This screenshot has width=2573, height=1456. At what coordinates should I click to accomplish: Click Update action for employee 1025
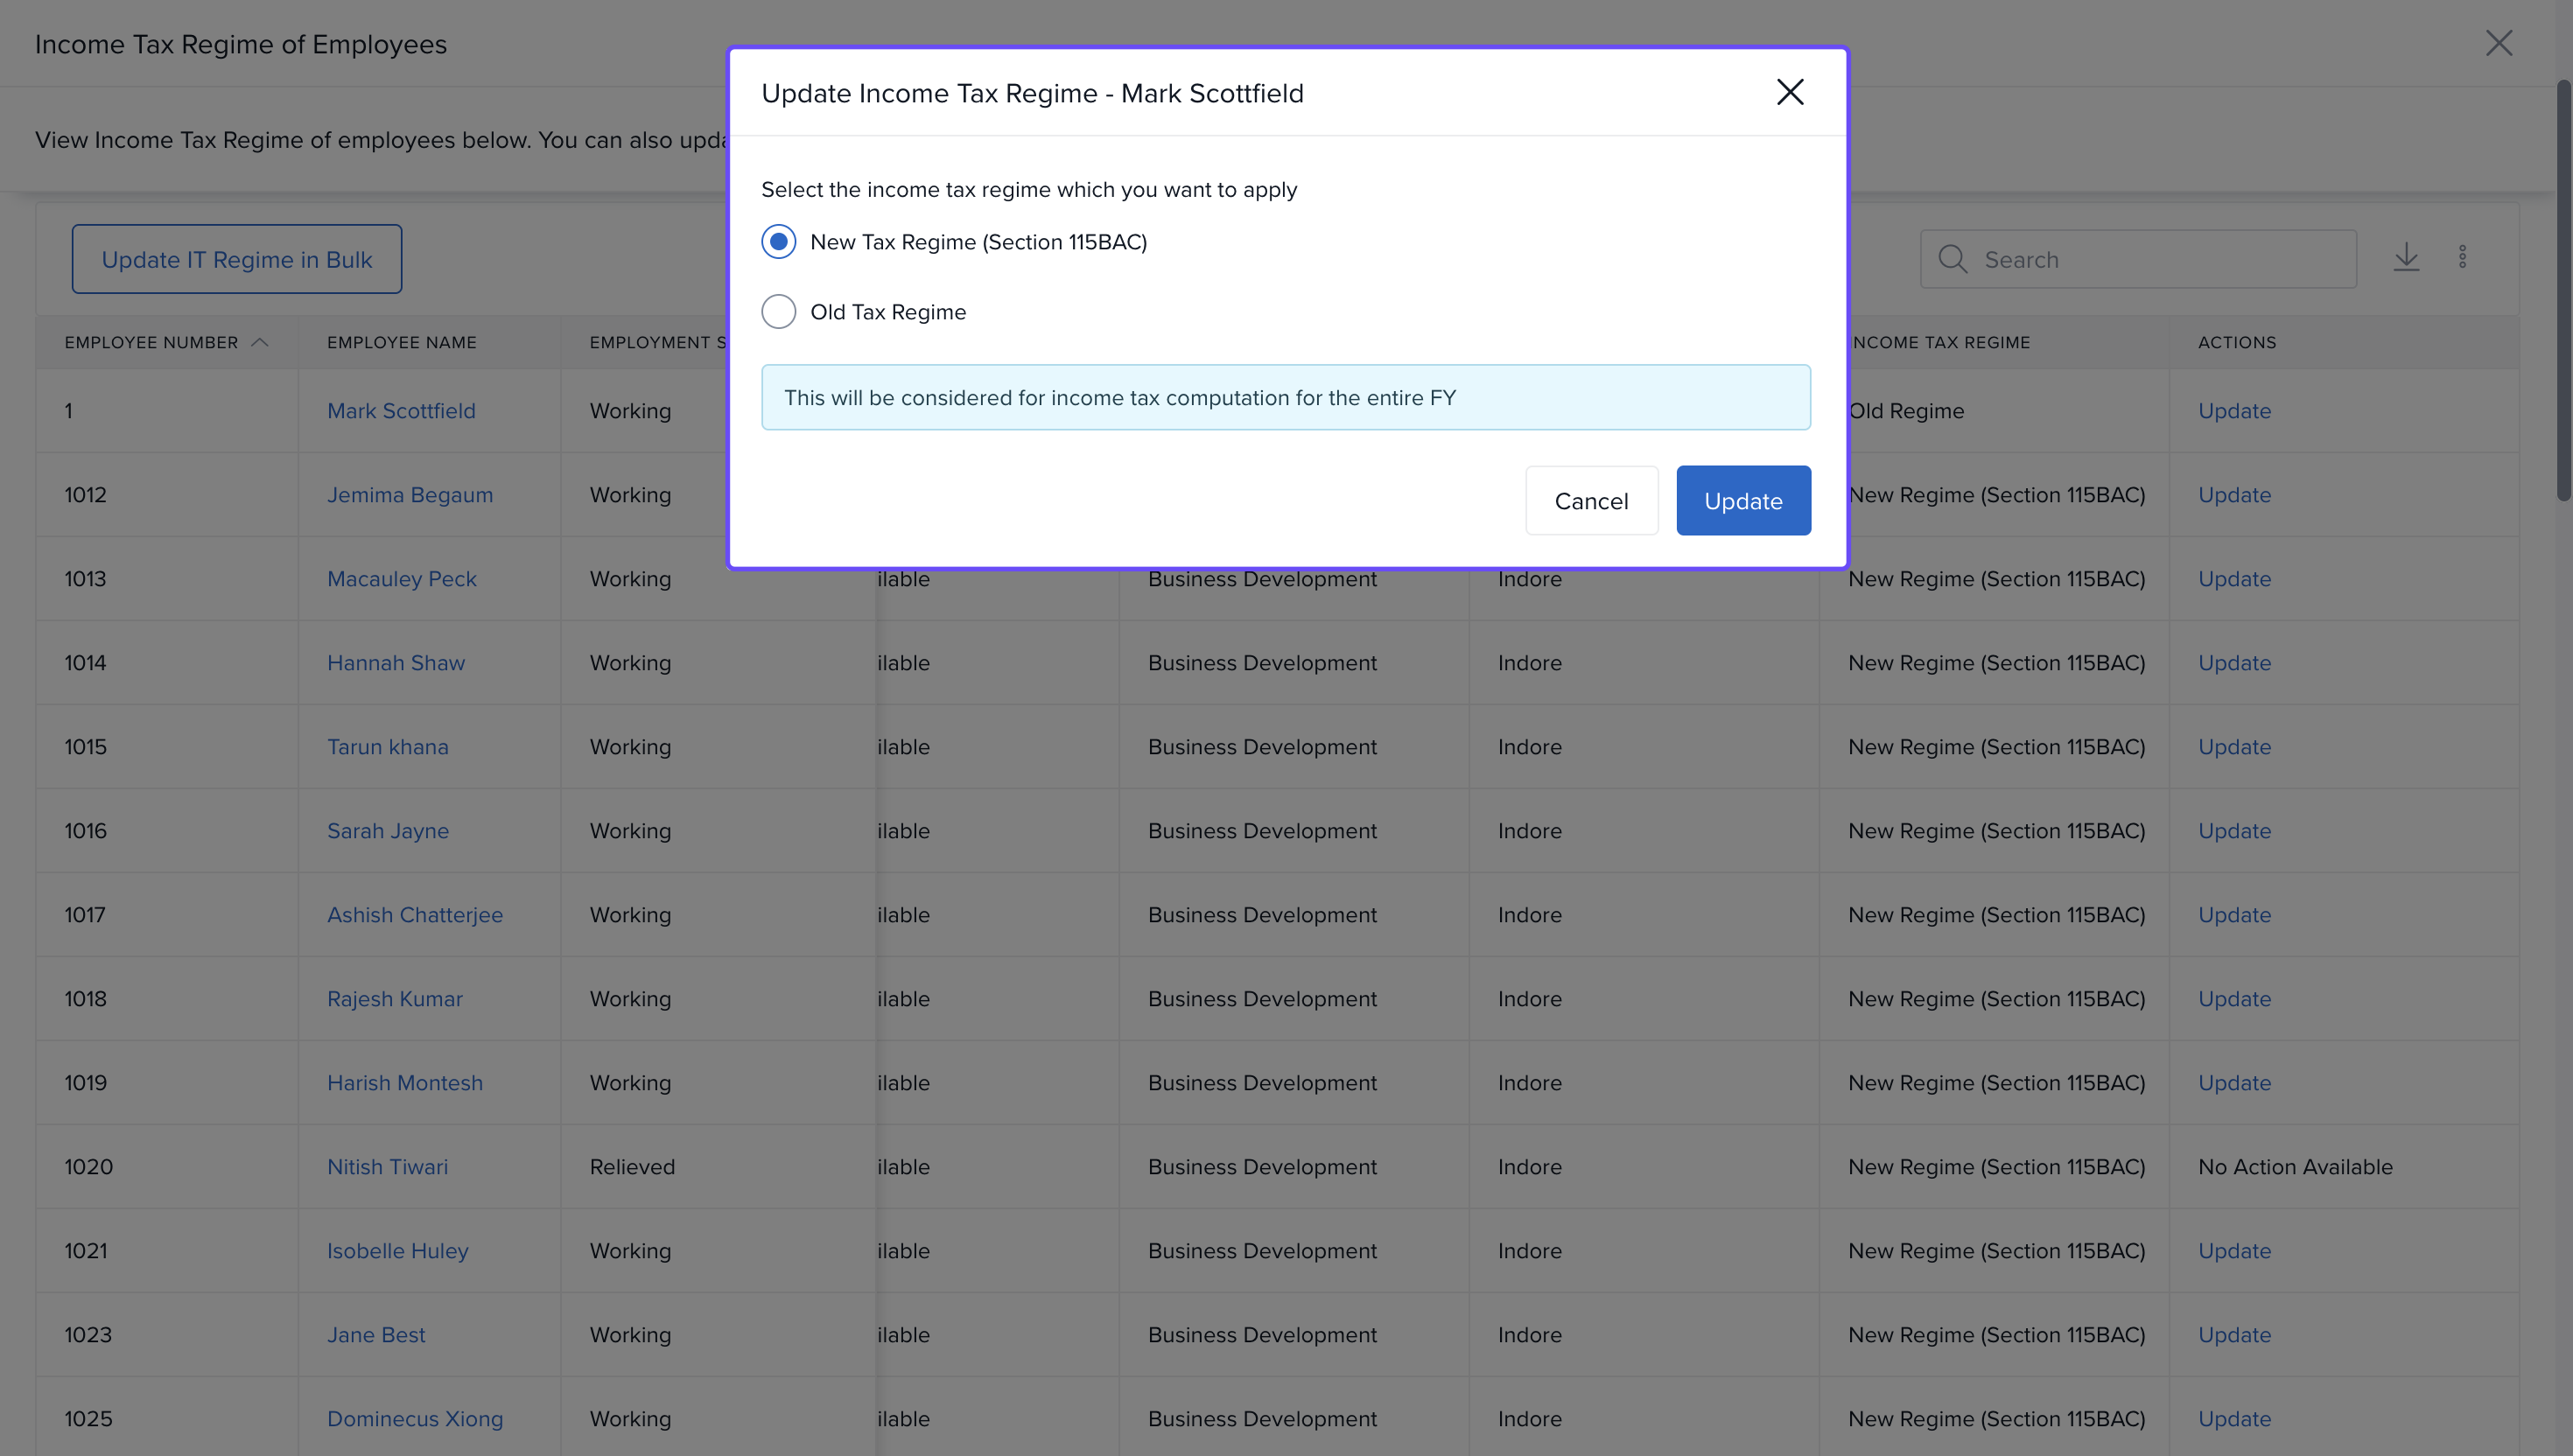pos(2233,1419)
